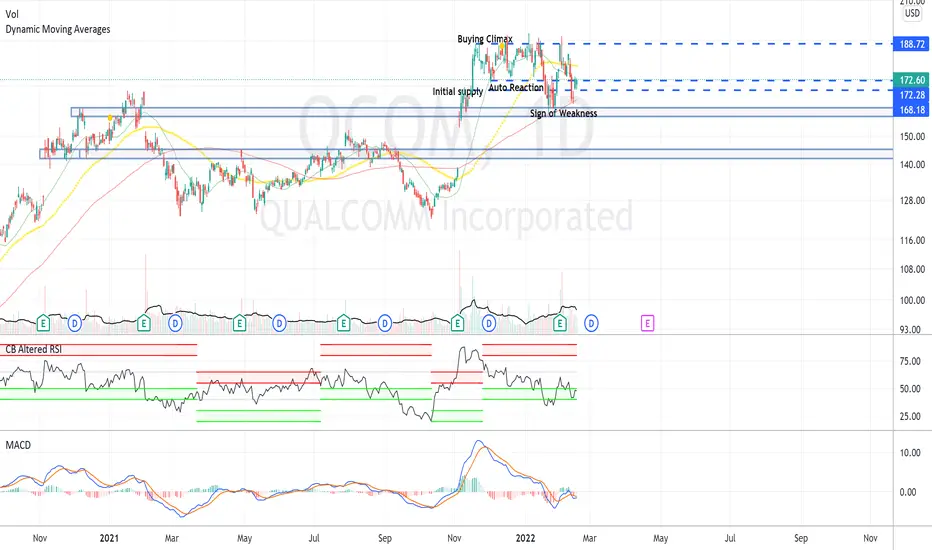Select the Buying Climax annotation
This screenshot has width=932, height=550.
point(484,39)
